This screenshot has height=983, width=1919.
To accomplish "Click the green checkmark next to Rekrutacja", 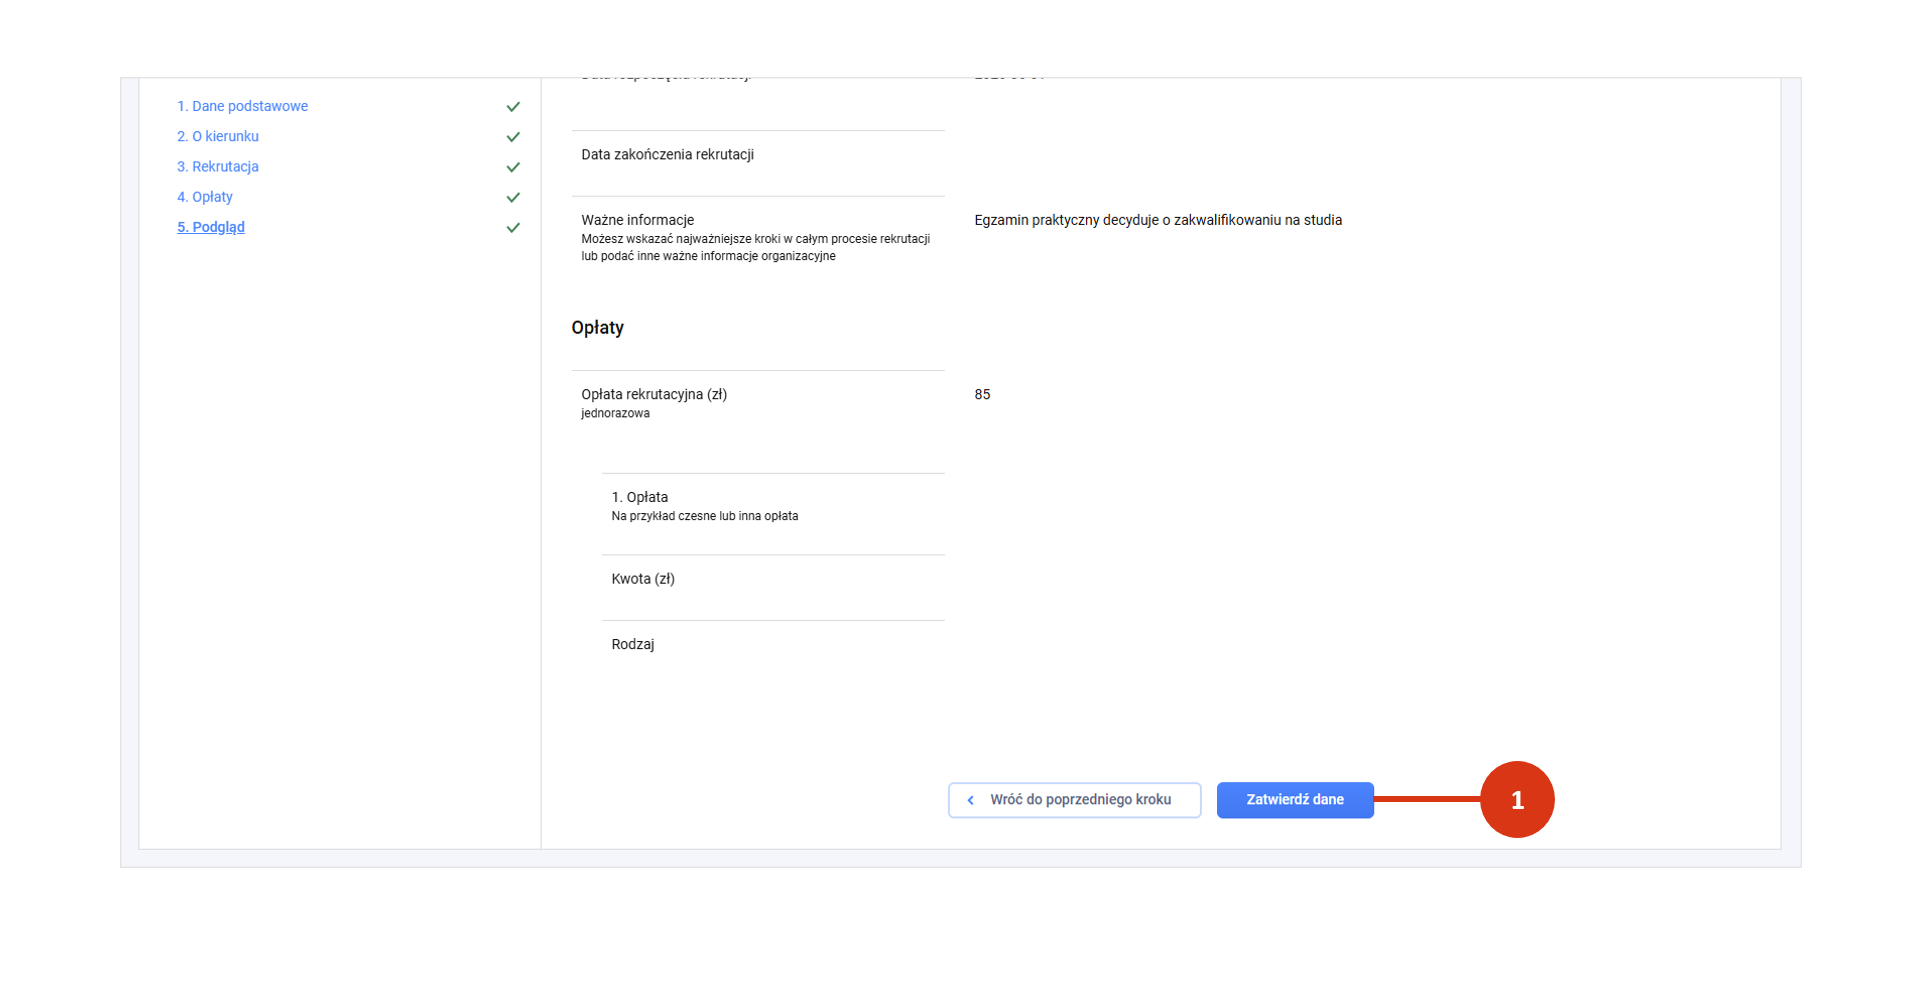I will pos(513,167).
